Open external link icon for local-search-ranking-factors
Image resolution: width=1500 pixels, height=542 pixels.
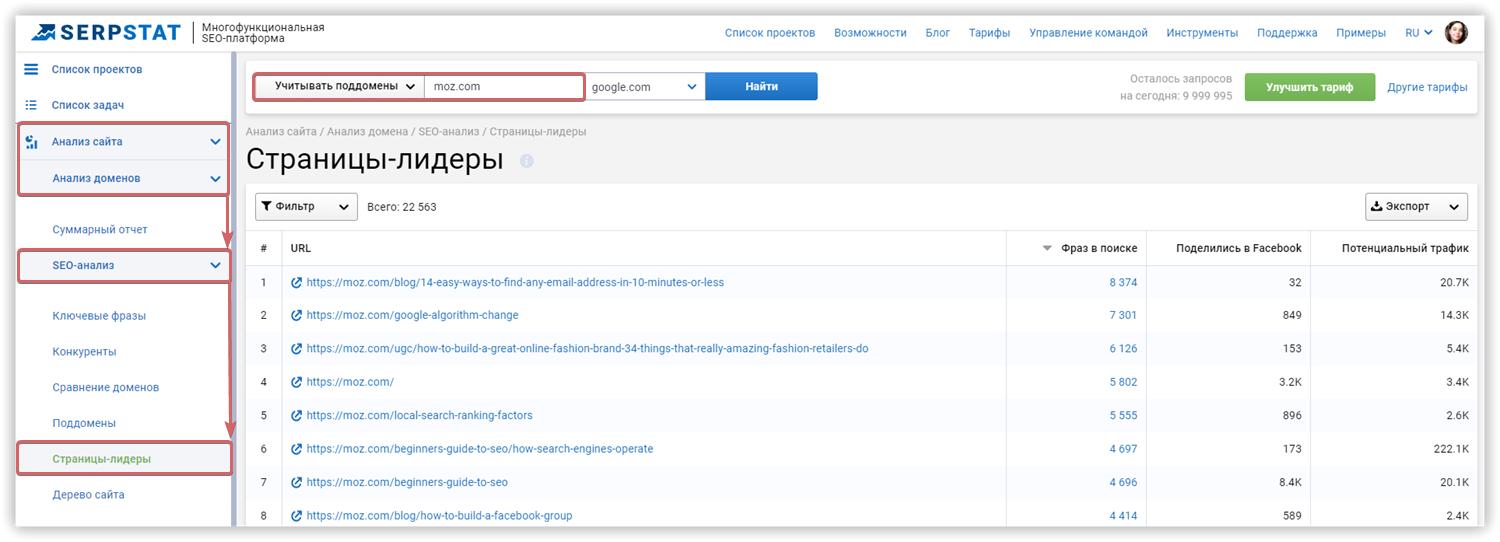pos(296,416)
